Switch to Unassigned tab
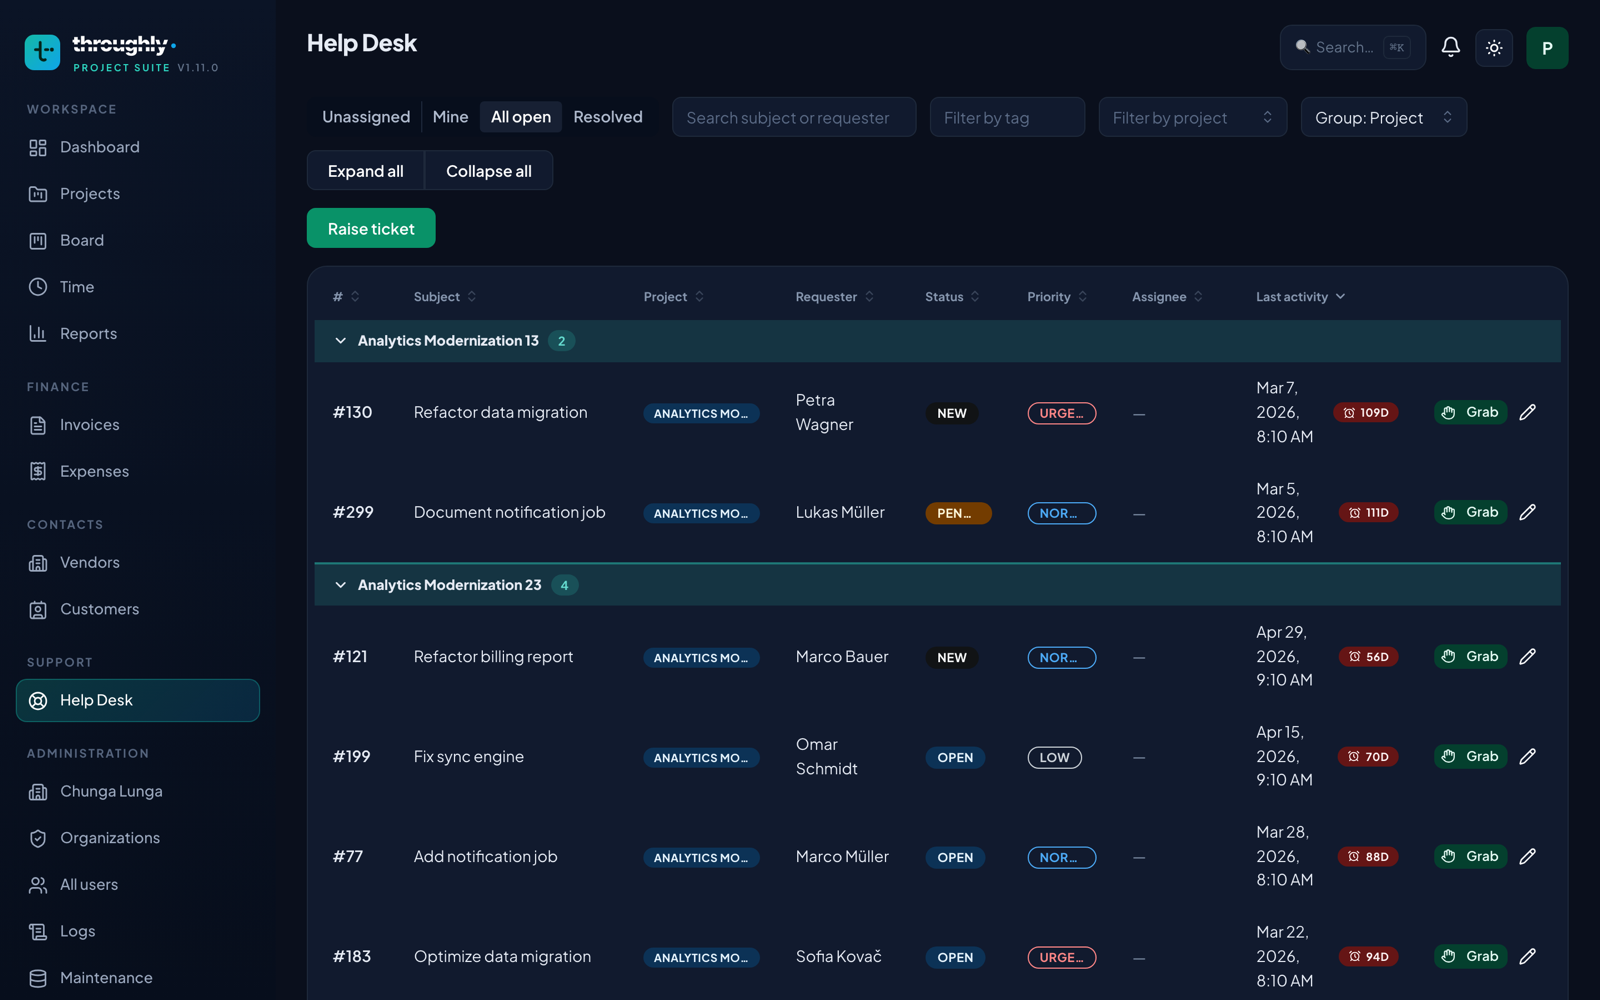 point(366,117)
